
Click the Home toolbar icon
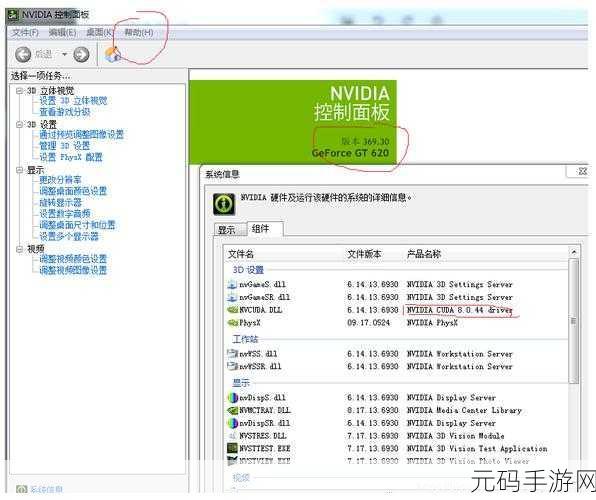(113, 55)
